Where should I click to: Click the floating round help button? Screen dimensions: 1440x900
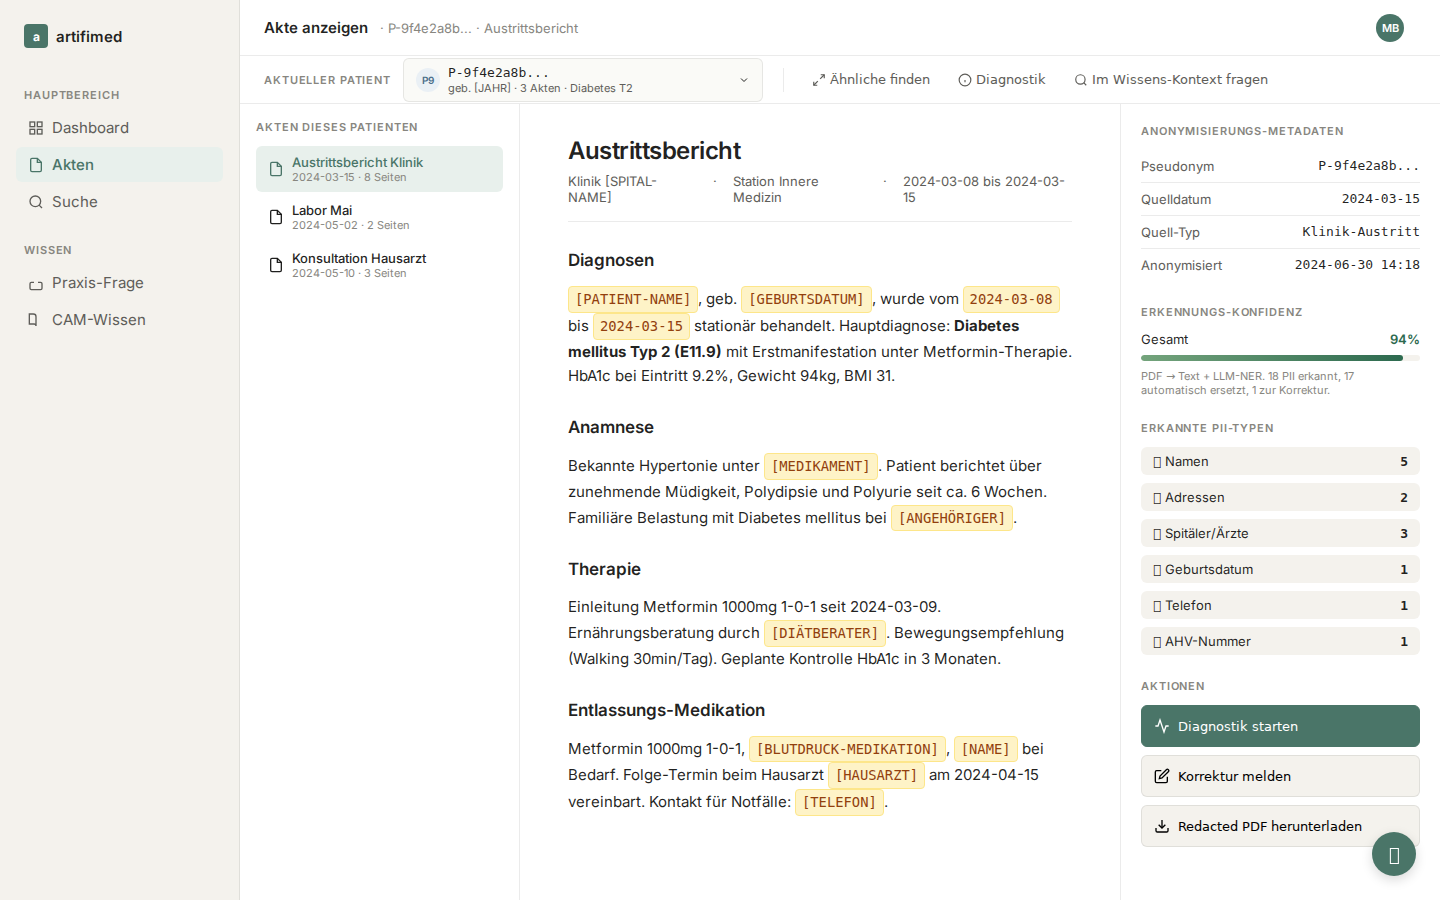pyautogui.click(x=1394, y=854)
